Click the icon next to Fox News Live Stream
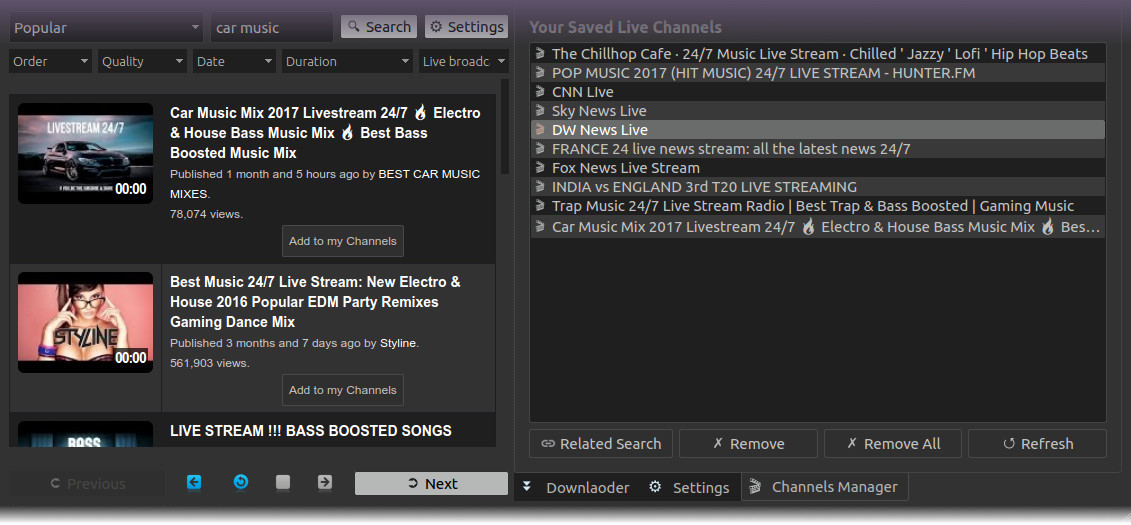This screenshot has width=1131, height=525. 540,167
